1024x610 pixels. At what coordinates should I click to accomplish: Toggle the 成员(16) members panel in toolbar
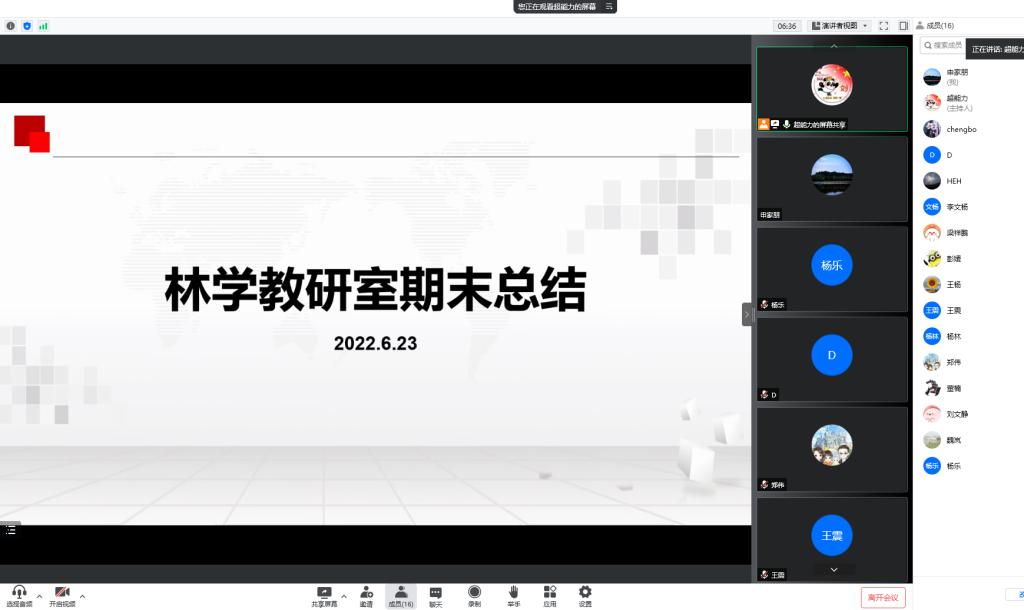click(x=400, y=596)
